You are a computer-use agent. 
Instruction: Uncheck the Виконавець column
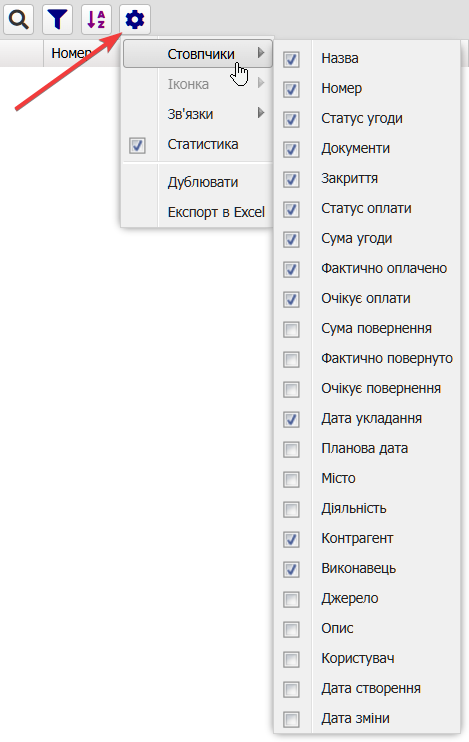[291, 569]
